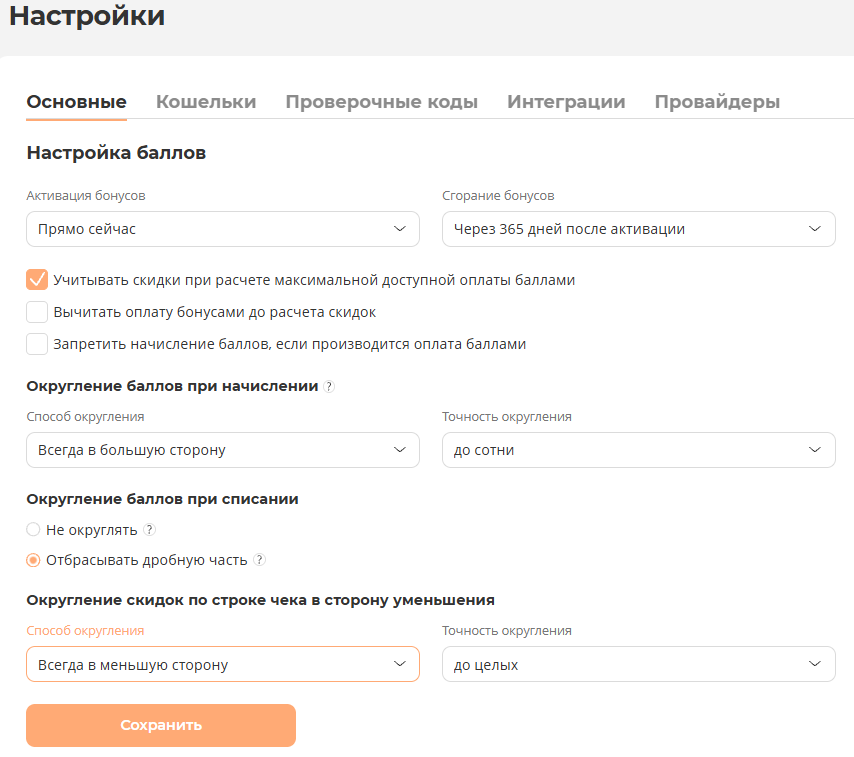Switch to the 'Провайдеры' tab

click(x=717, y=102)
